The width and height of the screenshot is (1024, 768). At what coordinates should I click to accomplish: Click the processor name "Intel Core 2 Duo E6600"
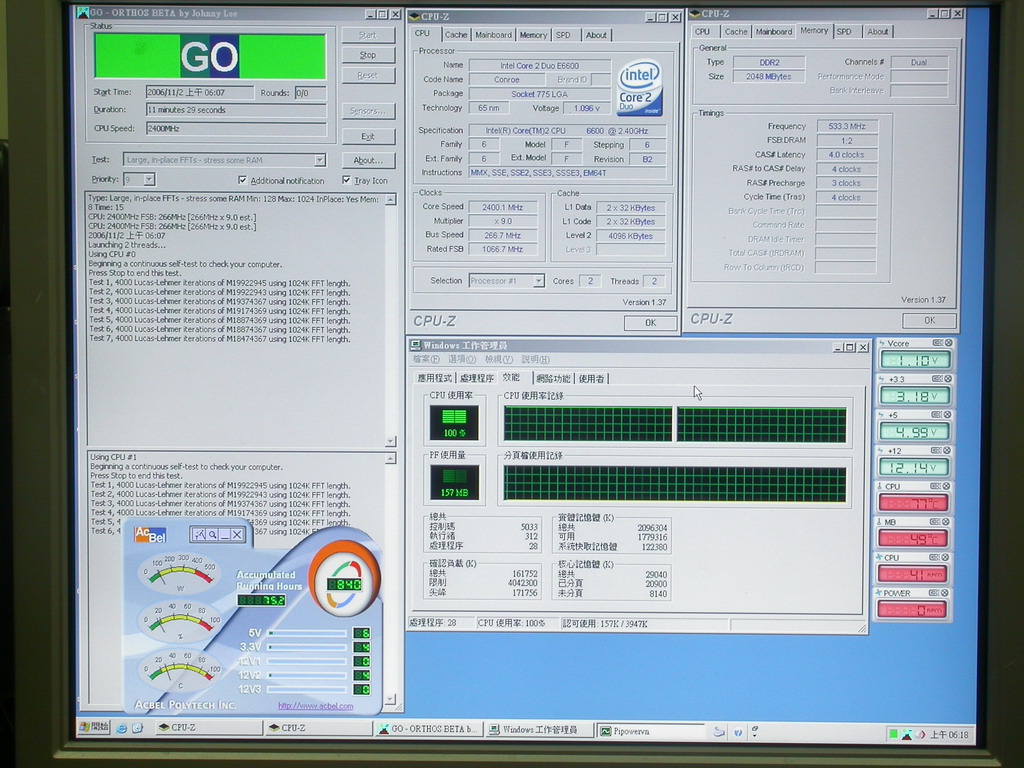pyautogui.click(x=539, y=65)
